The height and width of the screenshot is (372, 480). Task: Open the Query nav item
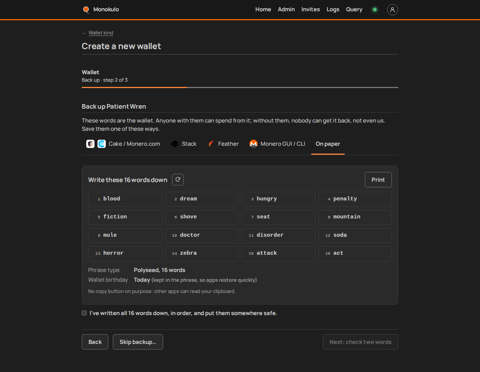(x=354, y=9)
